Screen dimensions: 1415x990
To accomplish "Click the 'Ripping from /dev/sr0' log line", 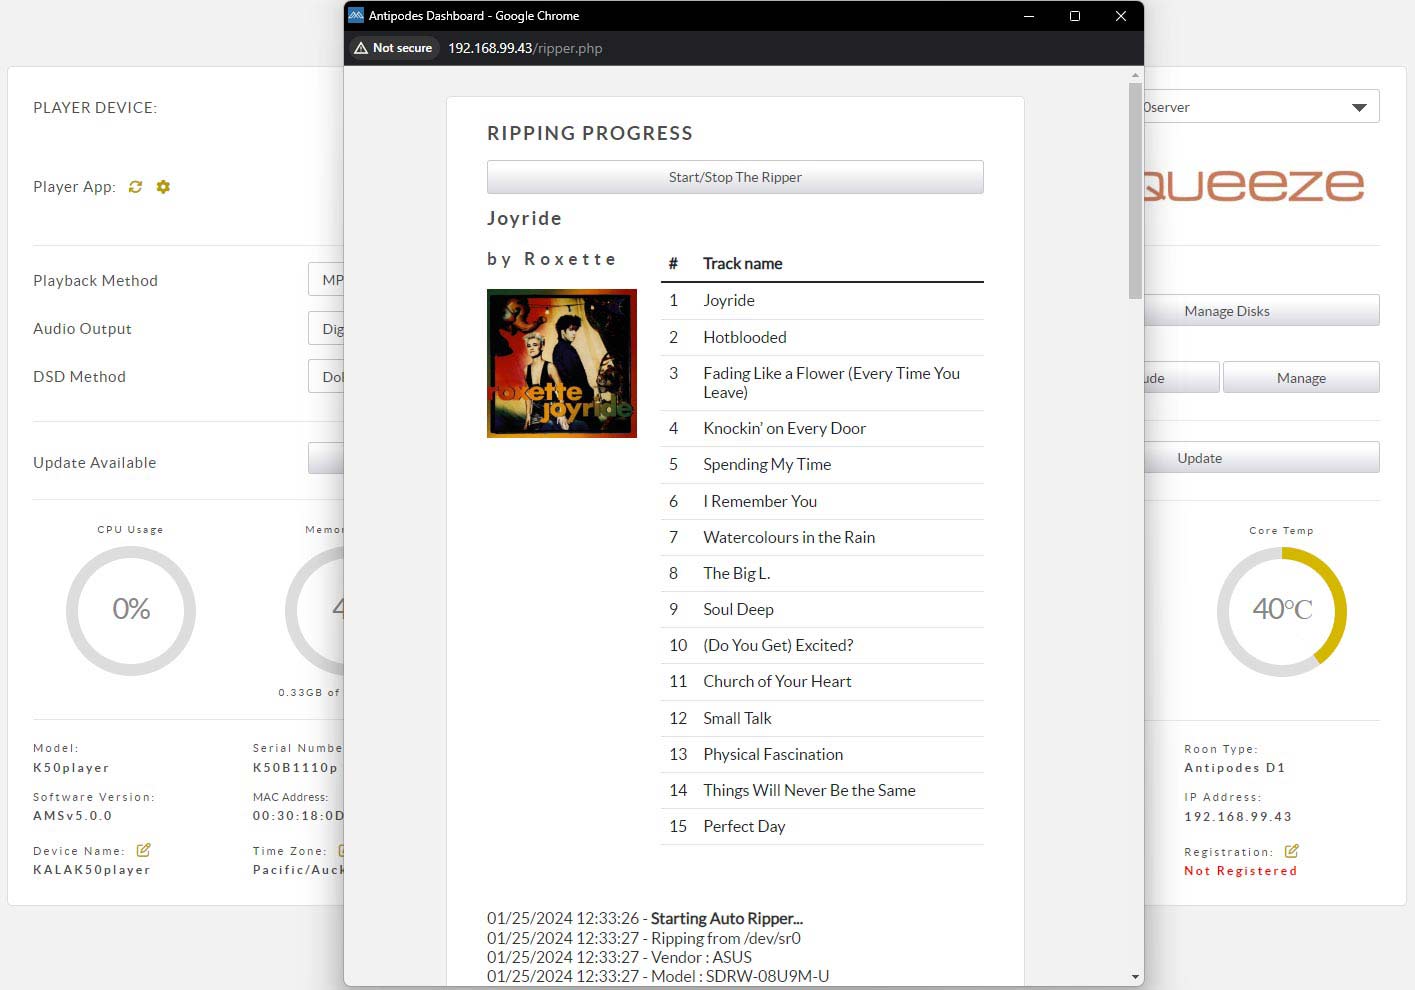I will click(x=644, y=938).
